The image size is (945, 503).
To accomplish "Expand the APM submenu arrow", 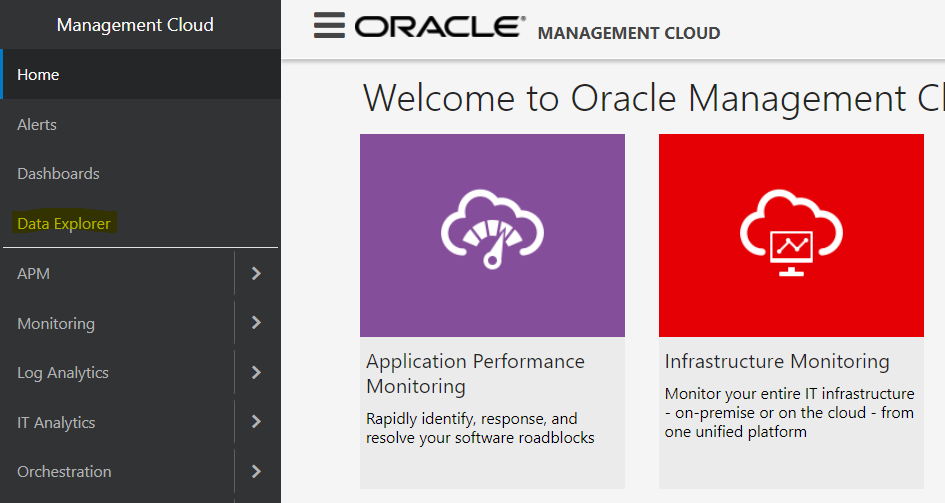I will pyautogui.click(x=257, y=273).
